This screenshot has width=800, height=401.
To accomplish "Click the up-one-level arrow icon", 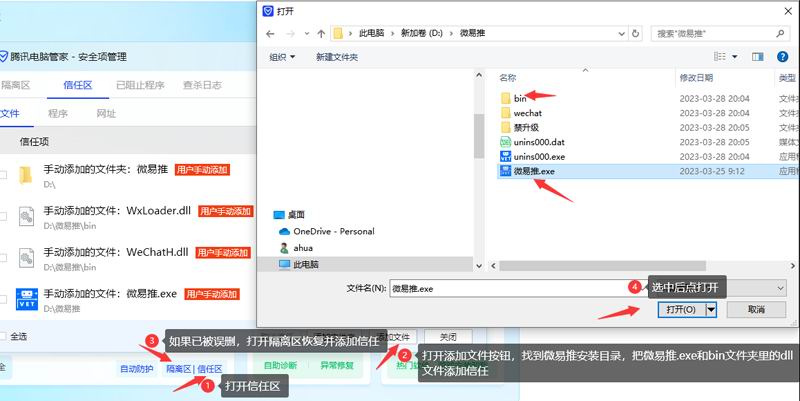I will pos(320,34).
